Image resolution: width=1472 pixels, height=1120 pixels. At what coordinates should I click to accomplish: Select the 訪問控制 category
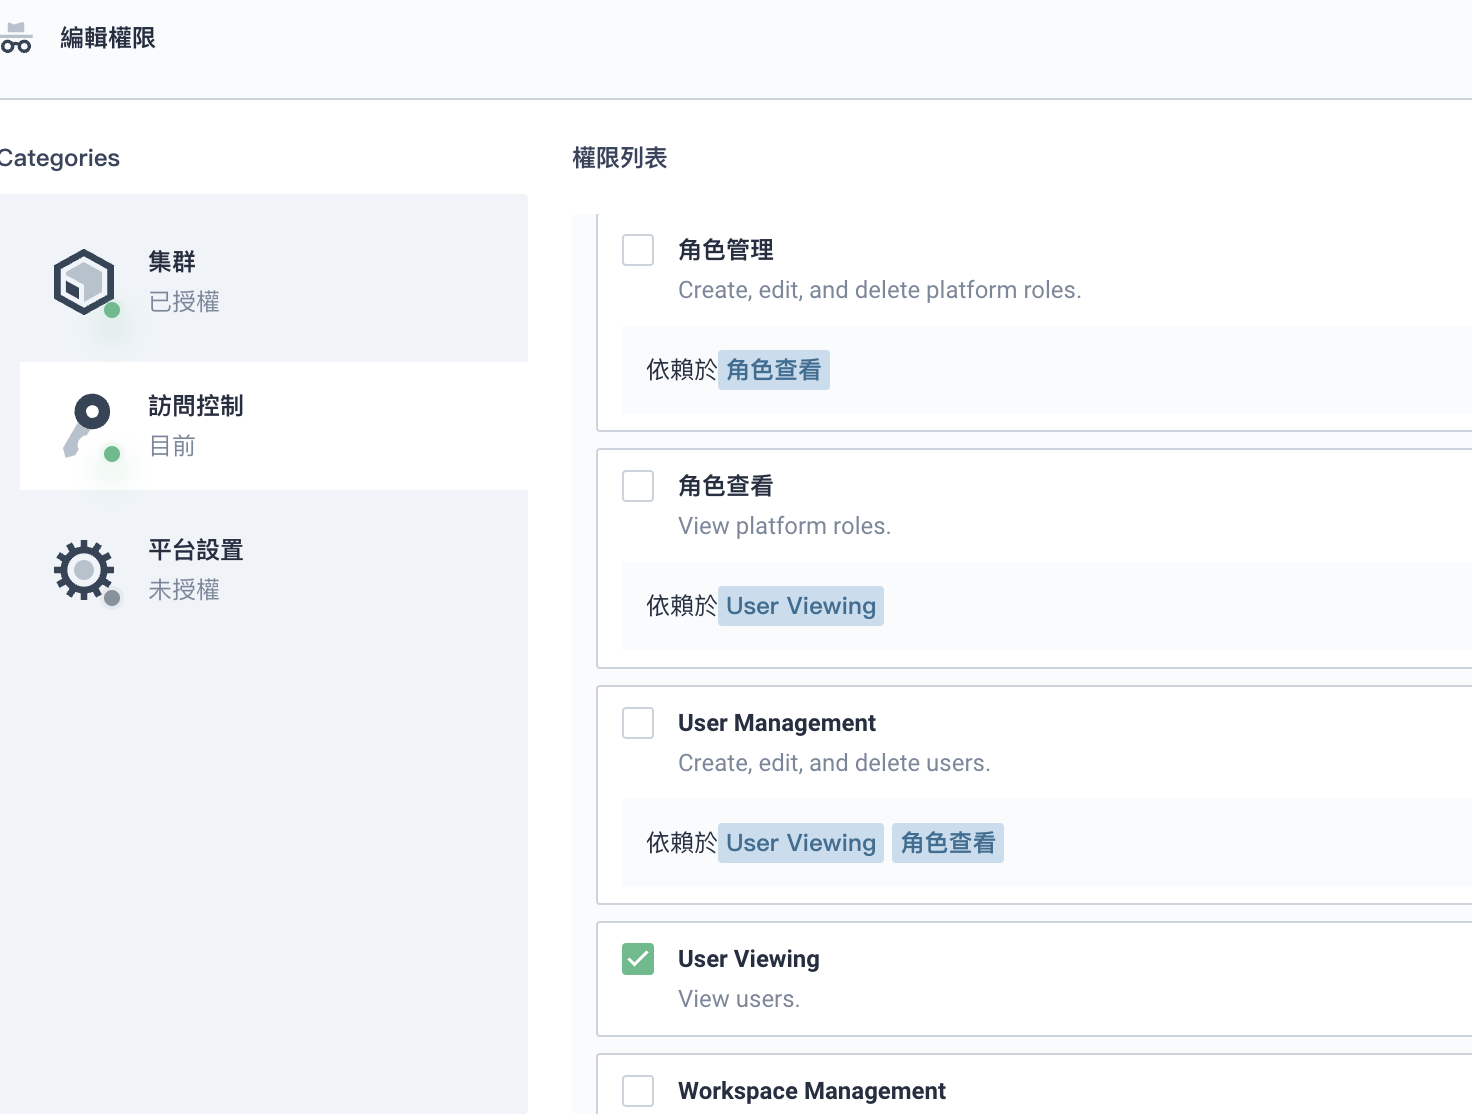[196, 406]
